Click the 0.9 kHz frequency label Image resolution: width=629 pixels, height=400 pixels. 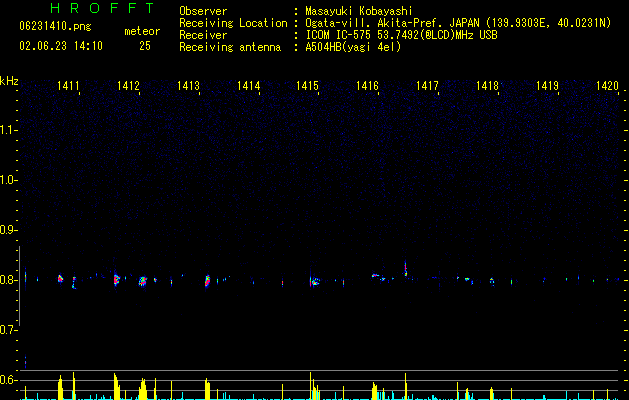point(8,230)
